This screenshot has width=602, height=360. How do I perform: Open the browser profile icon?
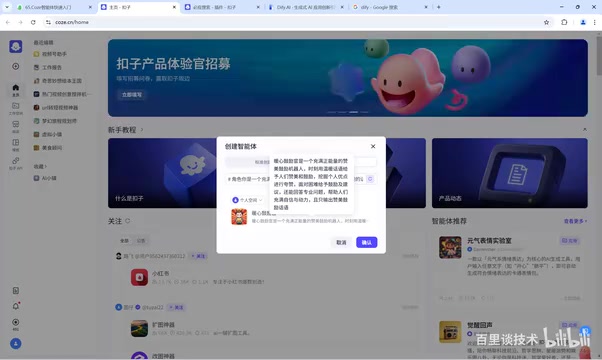pyautogui.click(x=583, y=22)
